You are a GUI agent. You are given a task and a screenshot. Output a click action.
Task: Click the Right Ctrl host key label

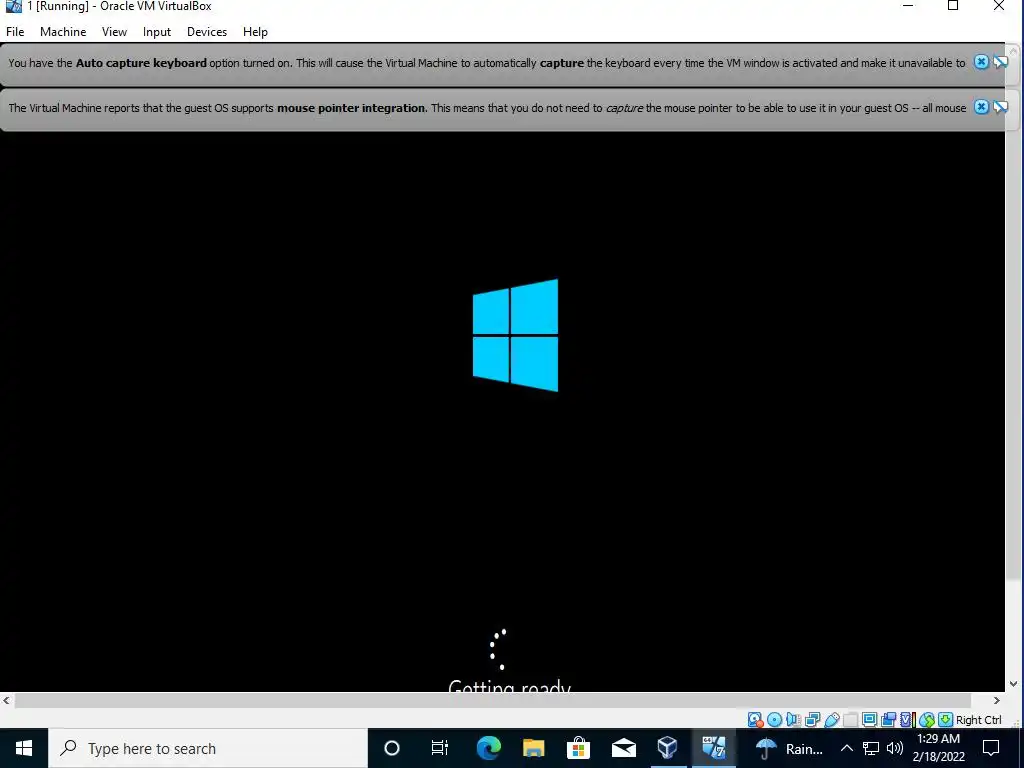[x=979, y=720]
